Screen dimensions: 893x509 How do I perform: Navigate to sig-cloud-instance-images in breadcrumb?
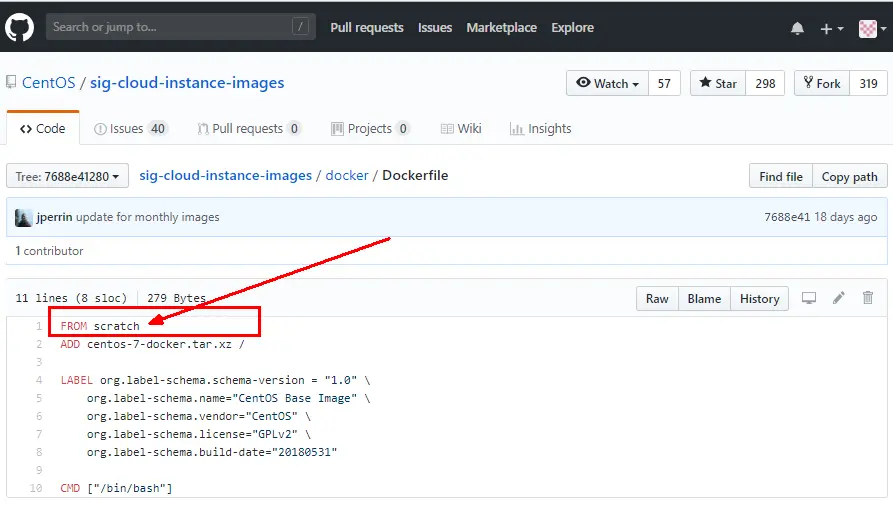226,175
